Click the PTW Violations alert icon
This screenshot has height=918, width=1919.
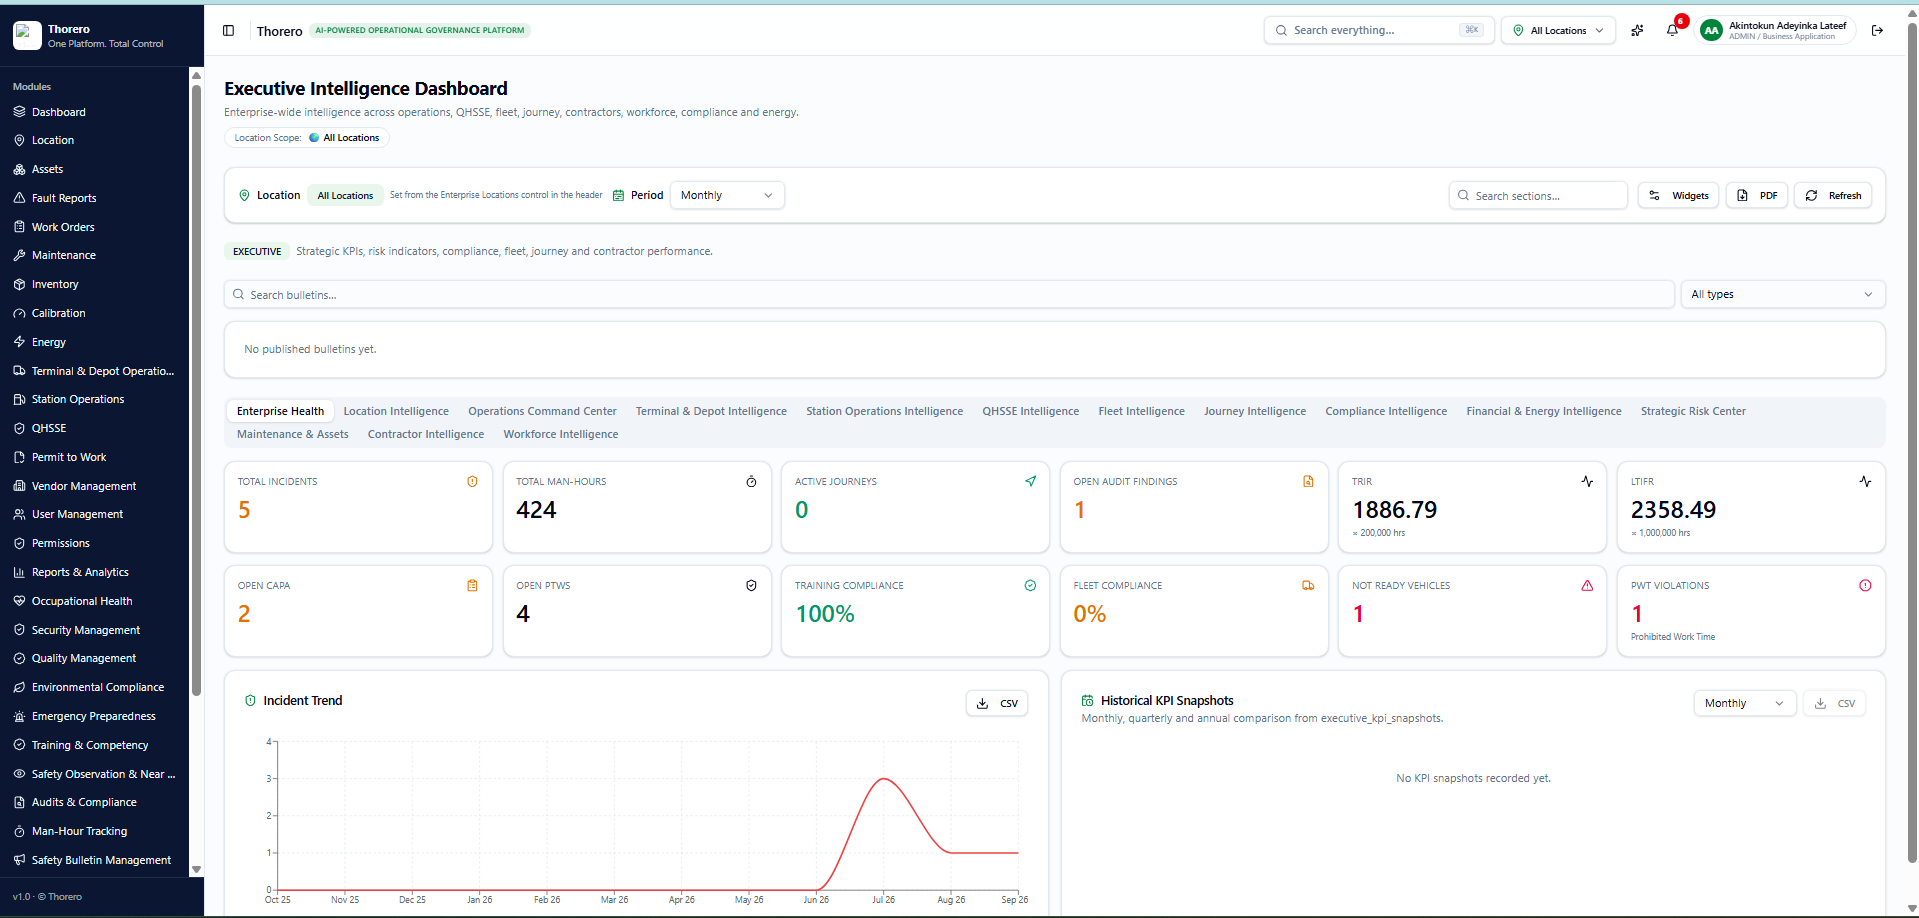[x=1865, y=585]
